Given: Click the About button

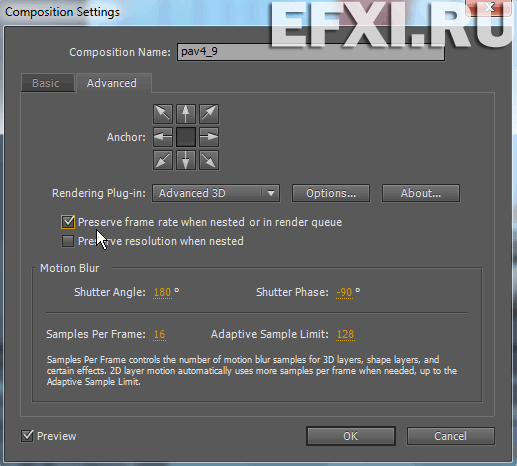Looking at the screenshot, I should coord(421,193).
